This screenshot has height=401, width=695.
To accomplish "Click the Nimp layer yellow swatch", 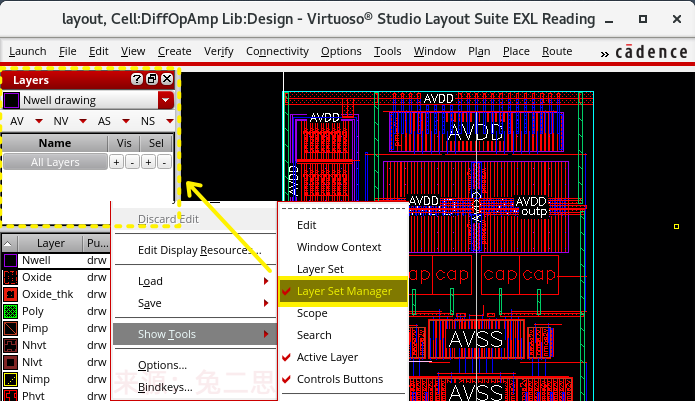I will coord(10,379).
